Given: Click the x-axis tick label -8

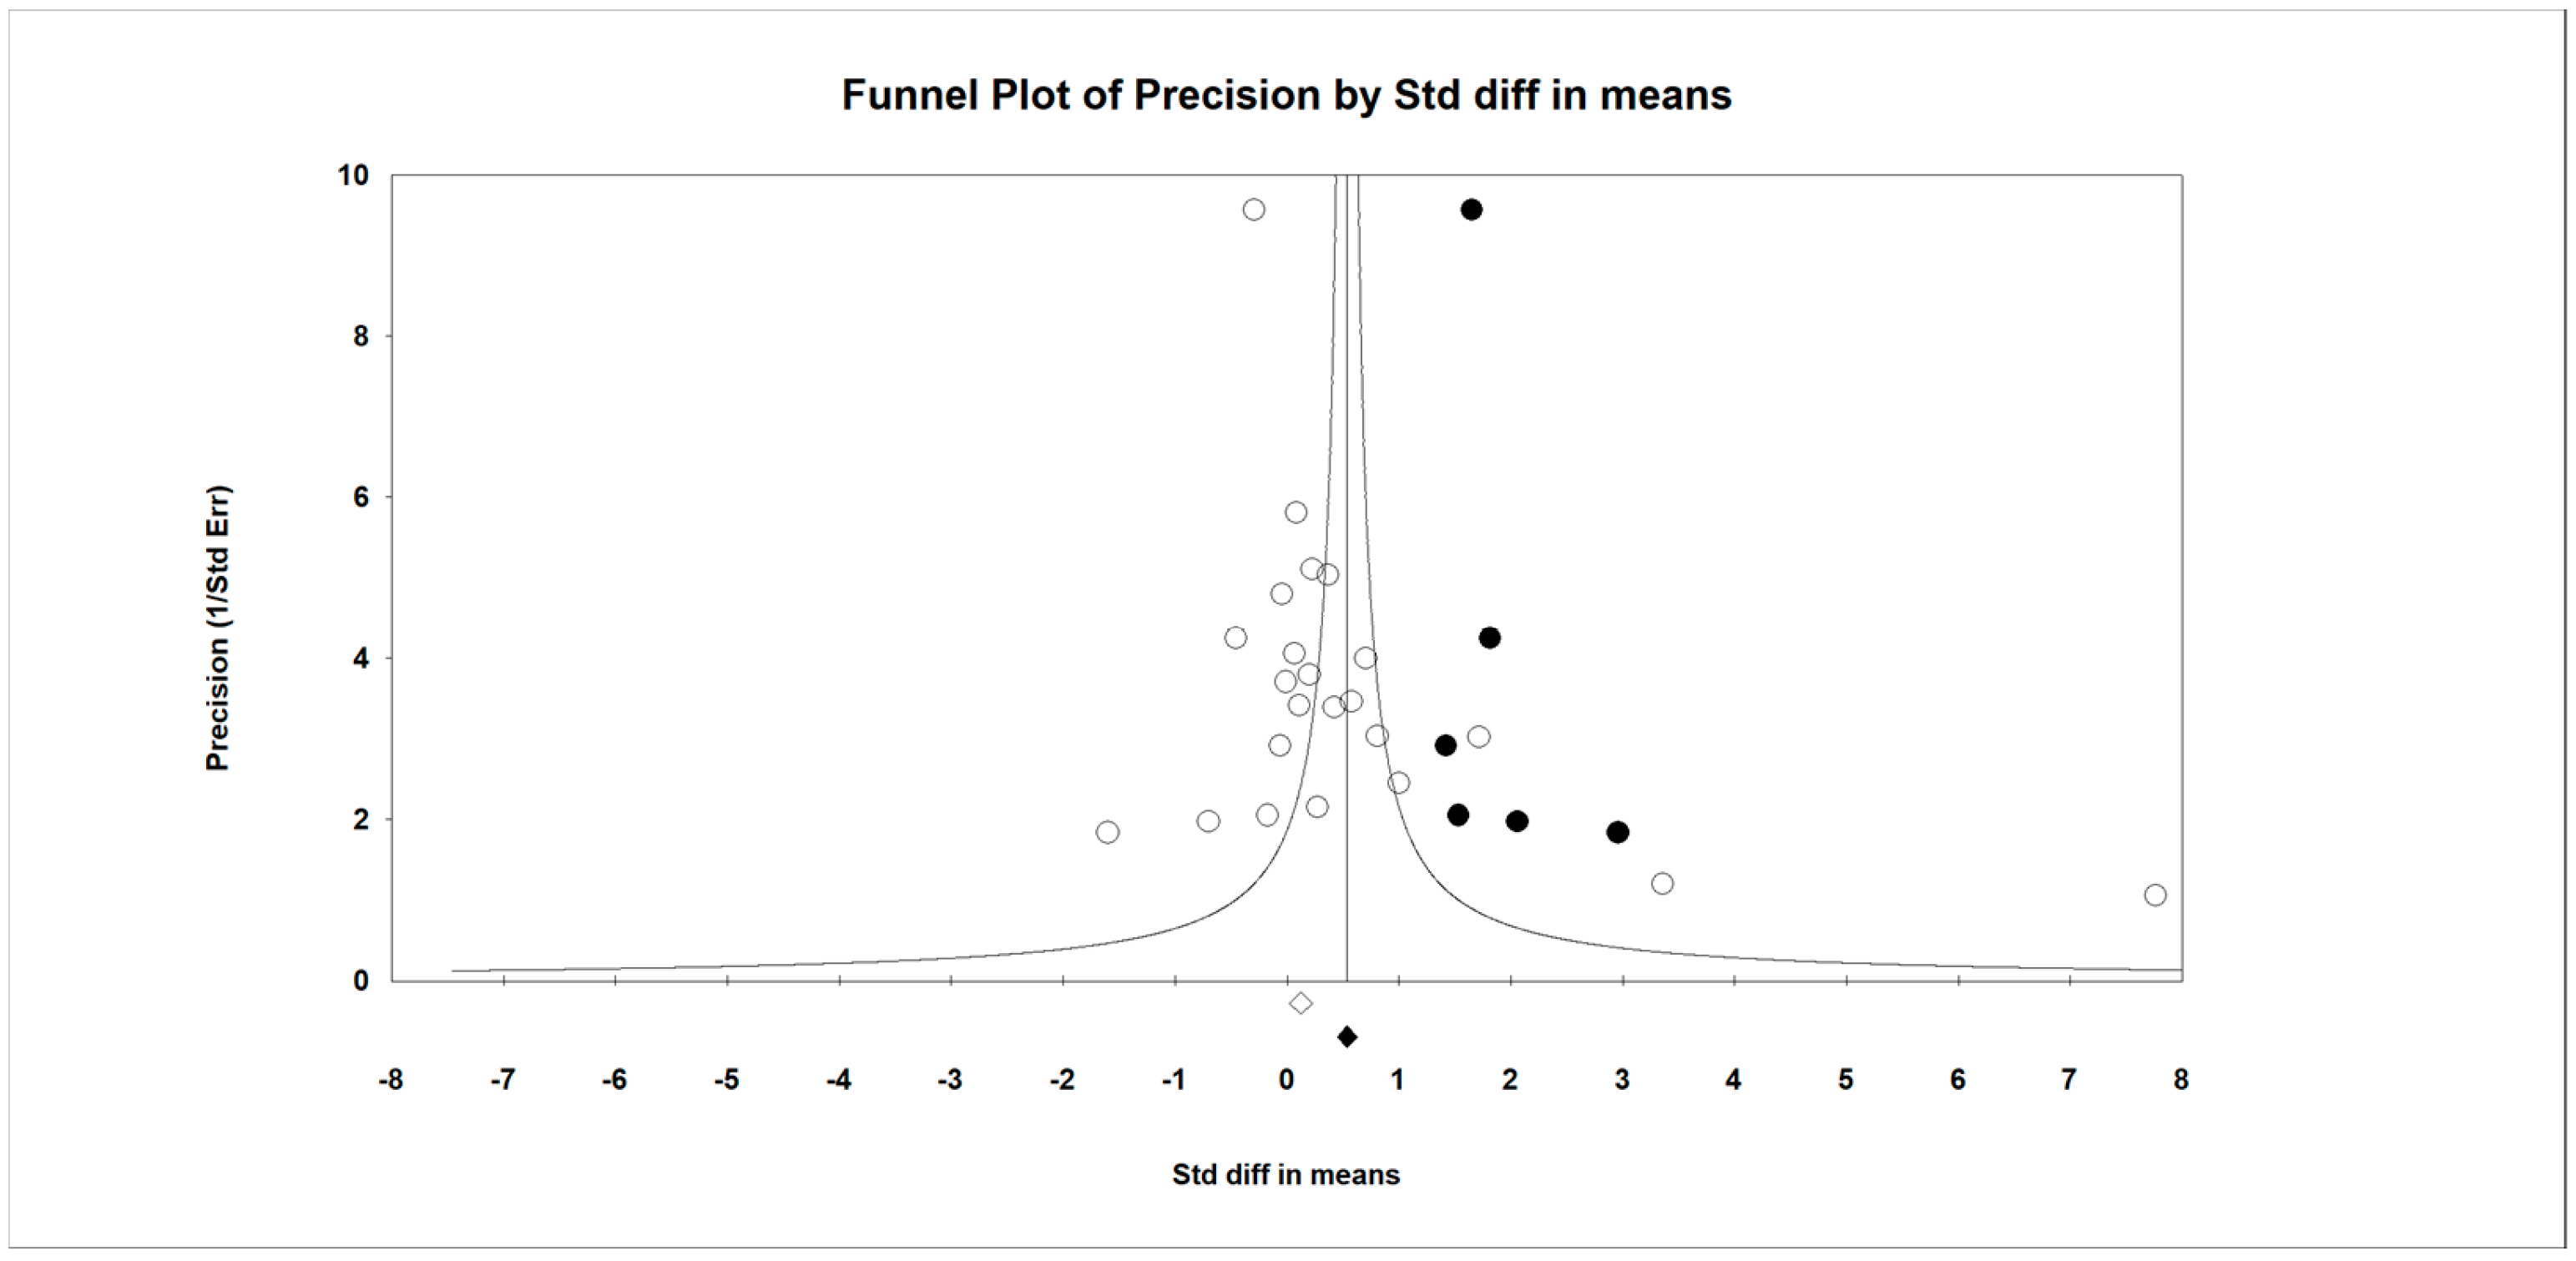Looking at the screenshot, I should [x=391, y=1080].
